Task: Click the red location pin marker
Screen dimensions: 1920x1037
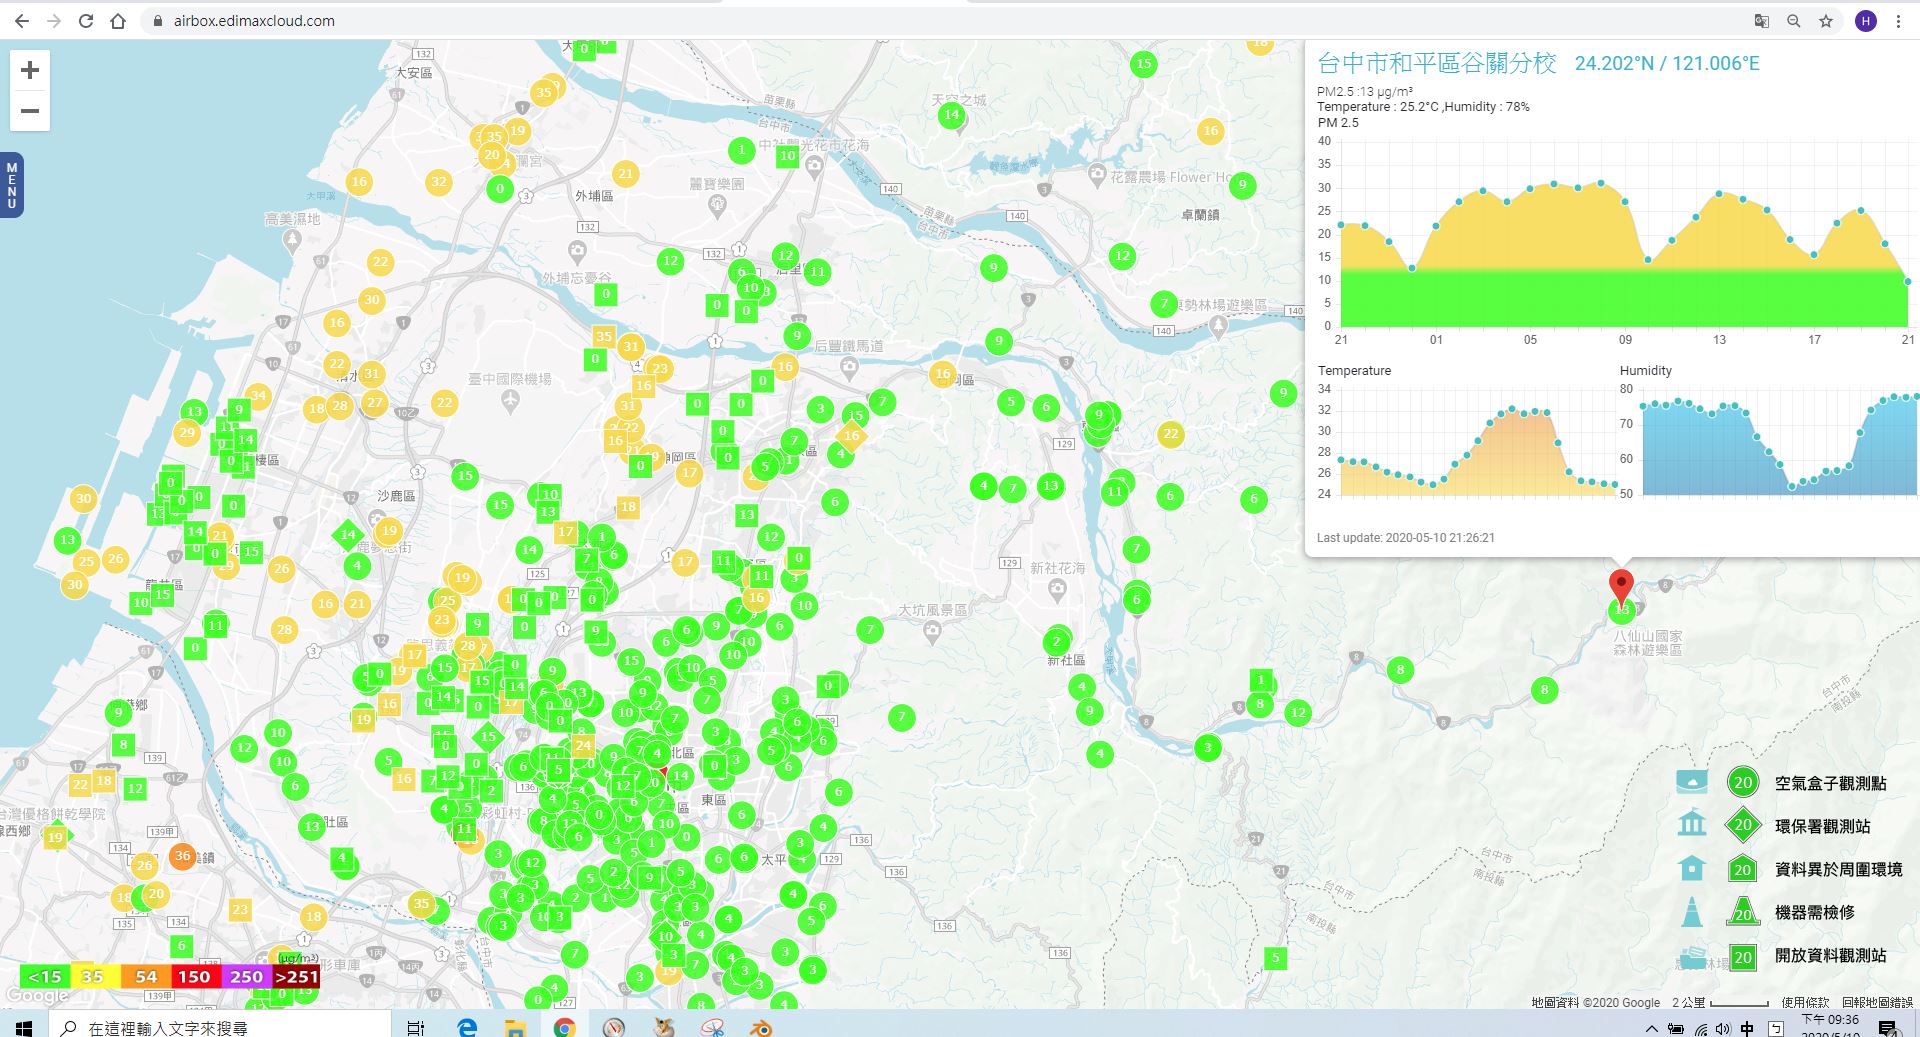Action: point(1621,585)
